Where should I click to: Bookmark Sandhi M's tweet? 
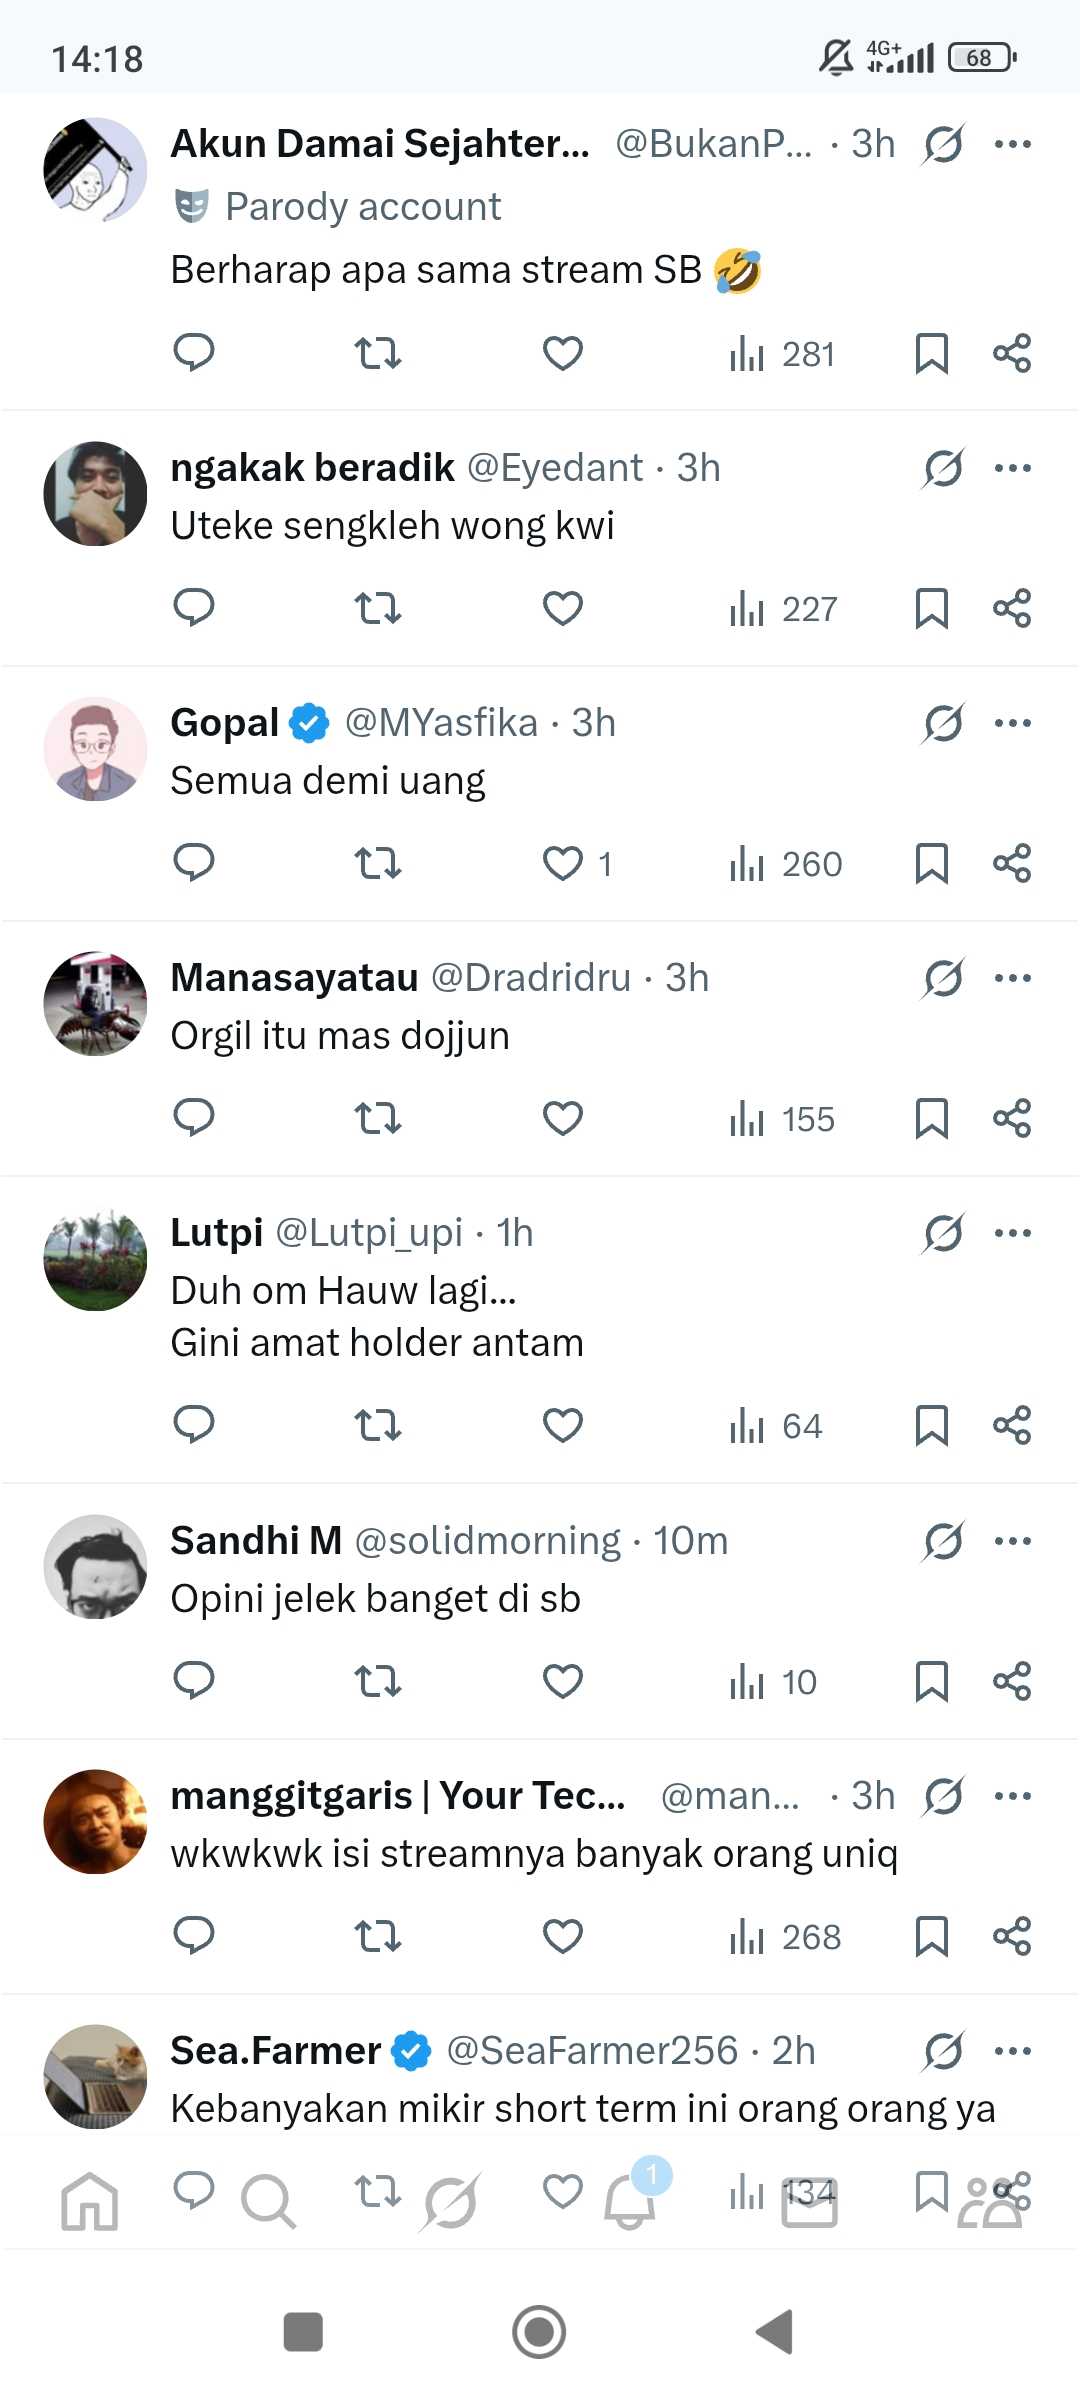pos(931,1681)
